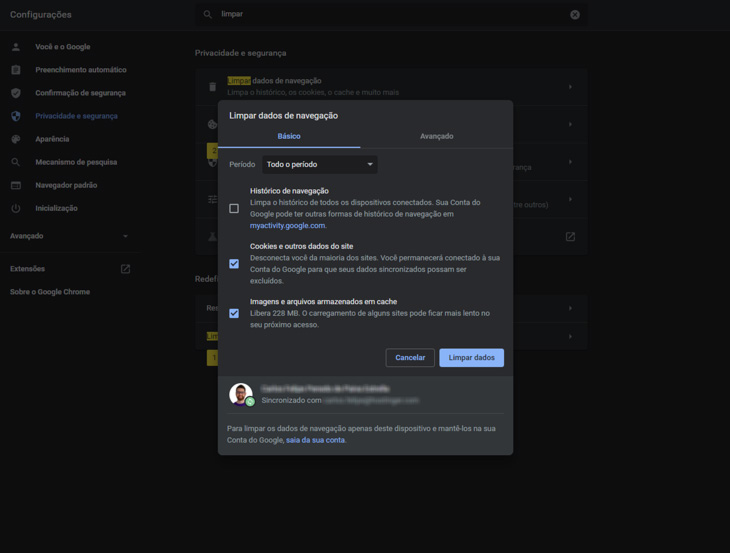Viewport: 730px width, 553px height.
Task: Click the external link icon next to Extensões
Action: pyautogui.click(x=125, y=269)
